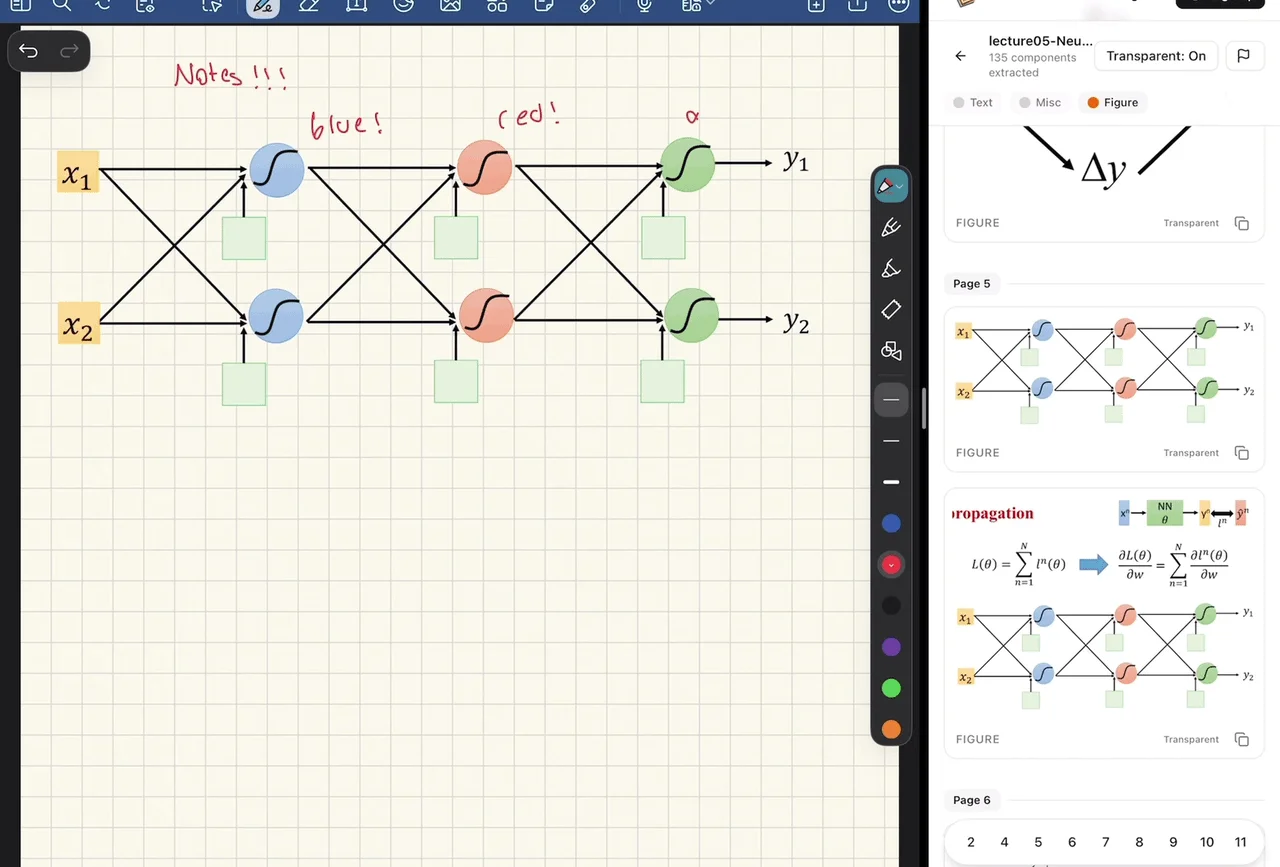Pick the blue pen color
This screenshot has height=867, width=1280.
pos(891,524)
